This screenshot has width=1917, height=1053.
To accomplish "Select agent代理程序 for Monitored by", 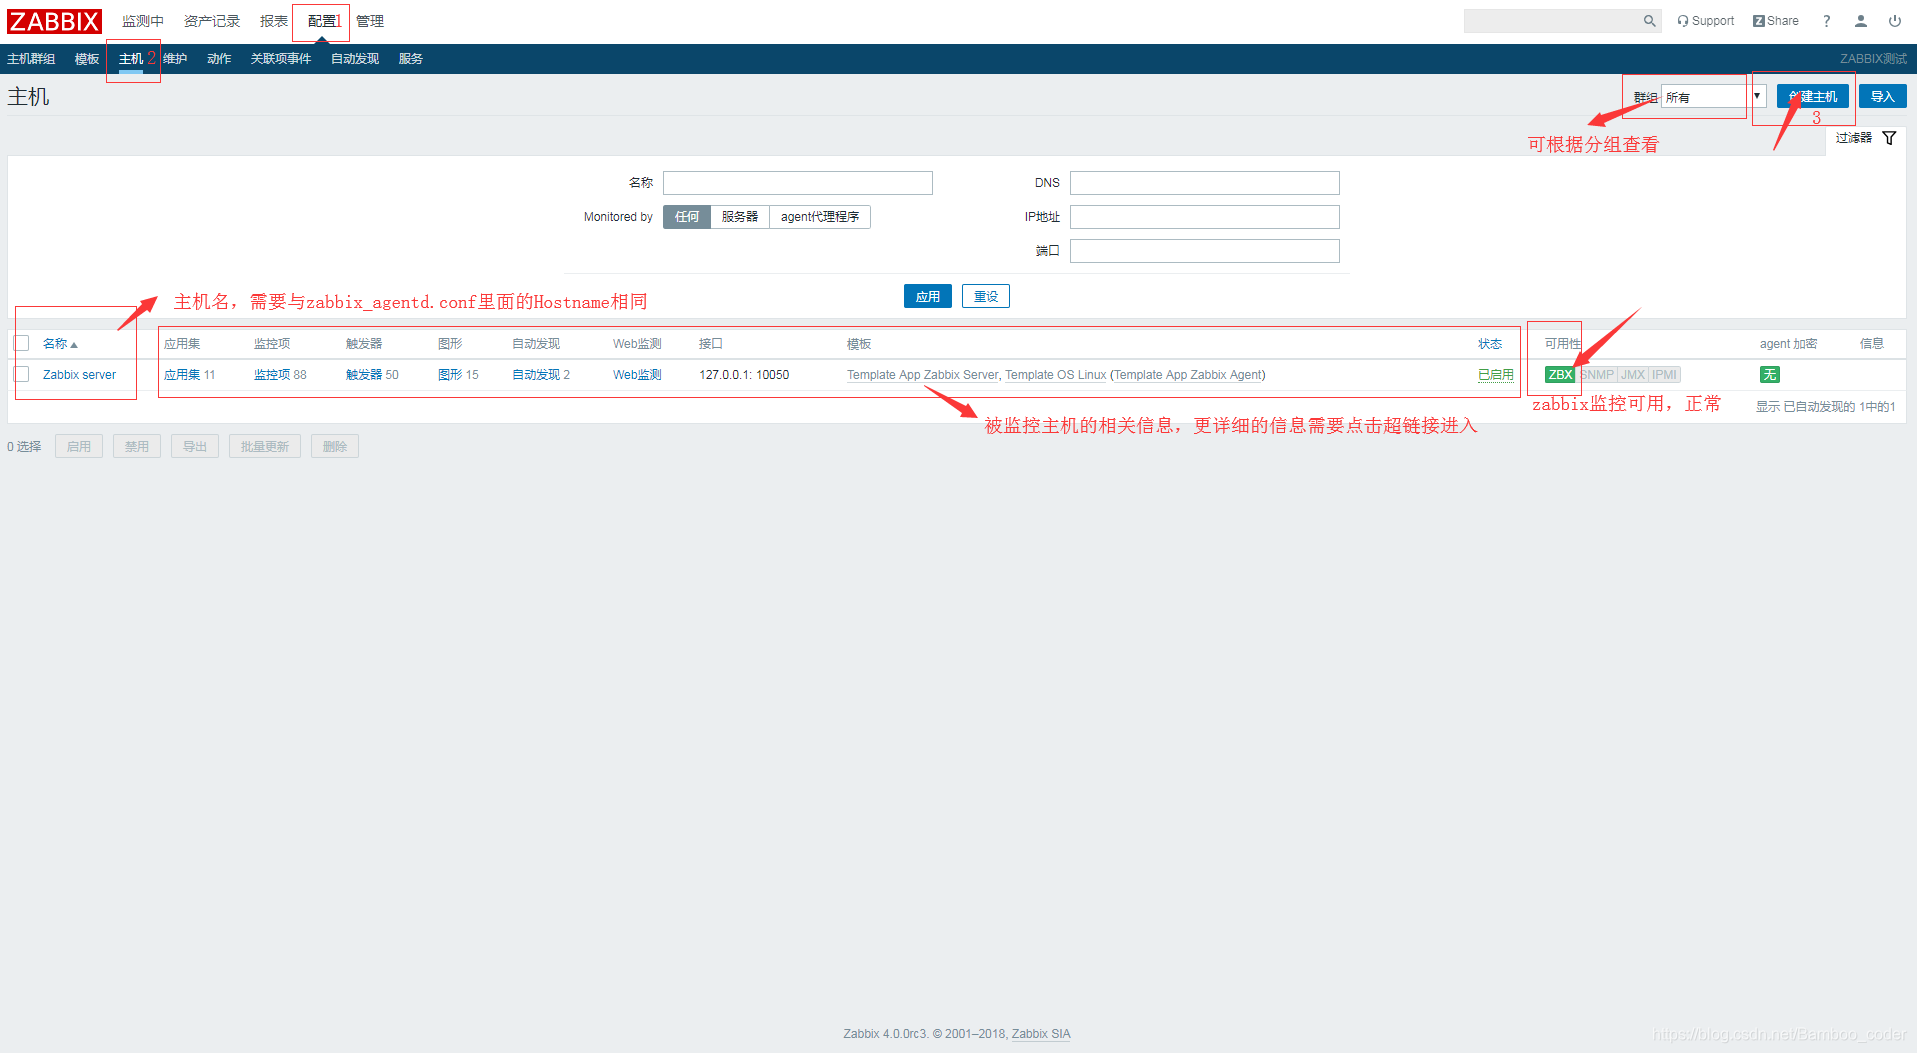I will pos(820,217).
